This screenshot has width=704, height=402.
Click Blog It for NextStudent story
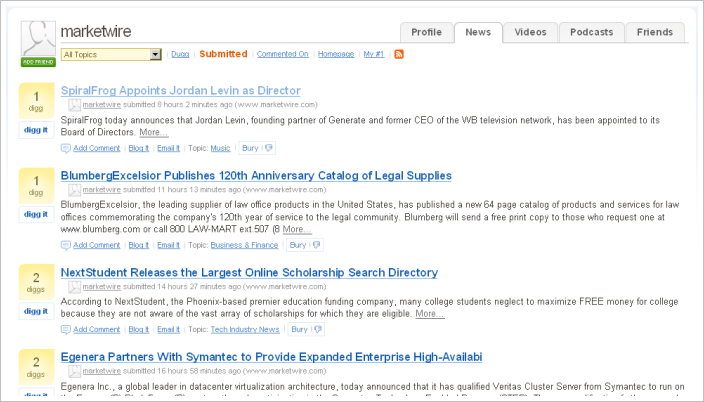(x=139, y=330)
